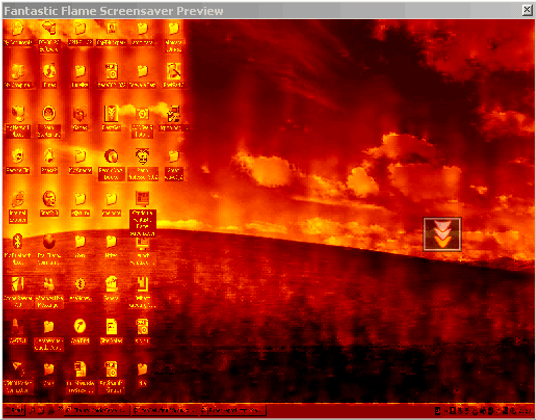The image size is (536, 420).
Task: Open the pencil-and-paper desktop icon
Action: coord(174,71)
